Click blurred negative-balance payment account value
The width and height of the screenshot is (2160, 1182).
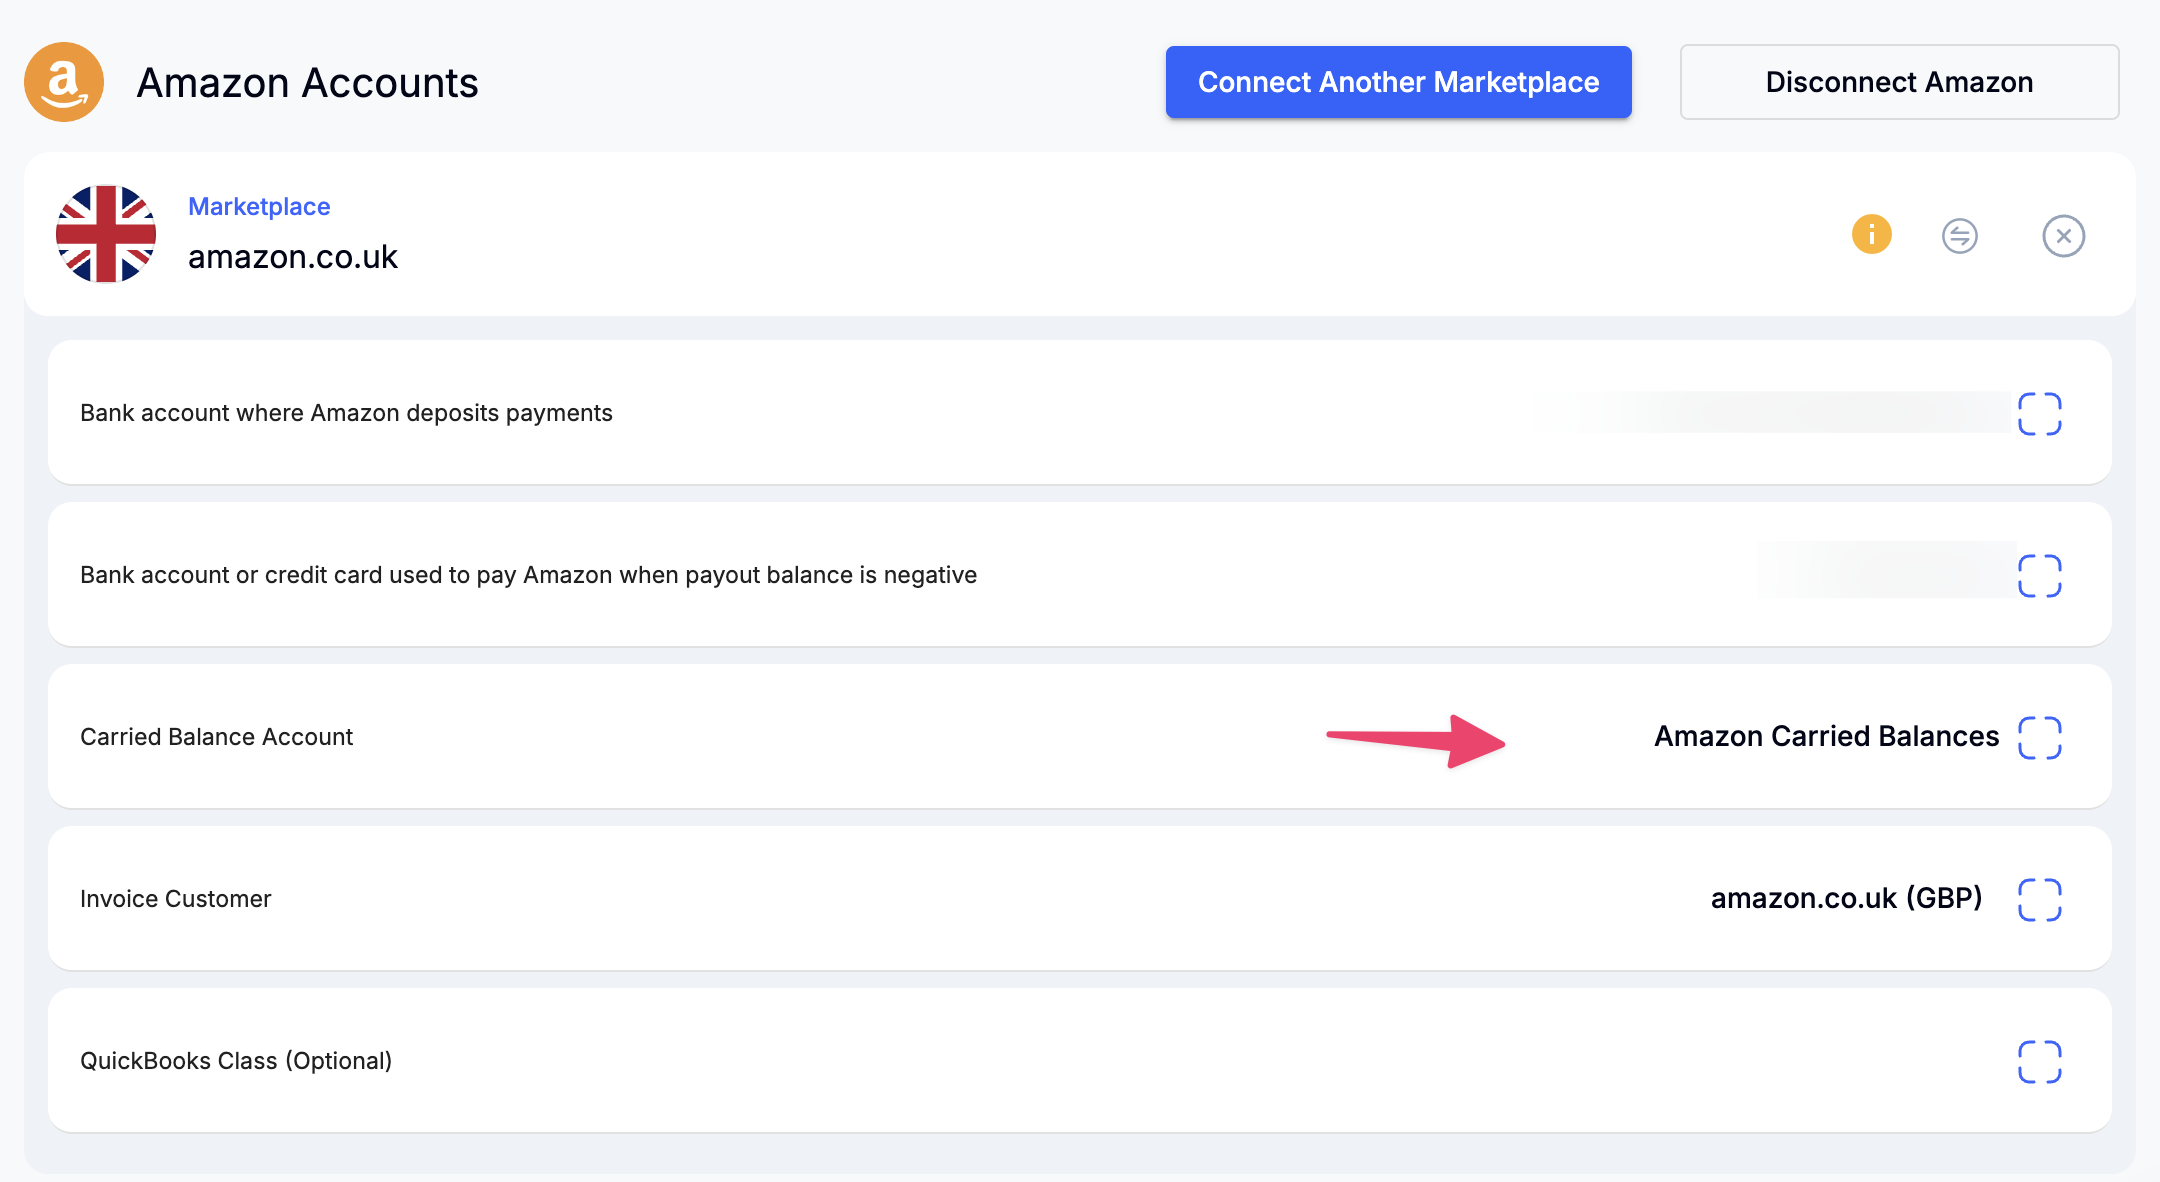[1890, 570]
